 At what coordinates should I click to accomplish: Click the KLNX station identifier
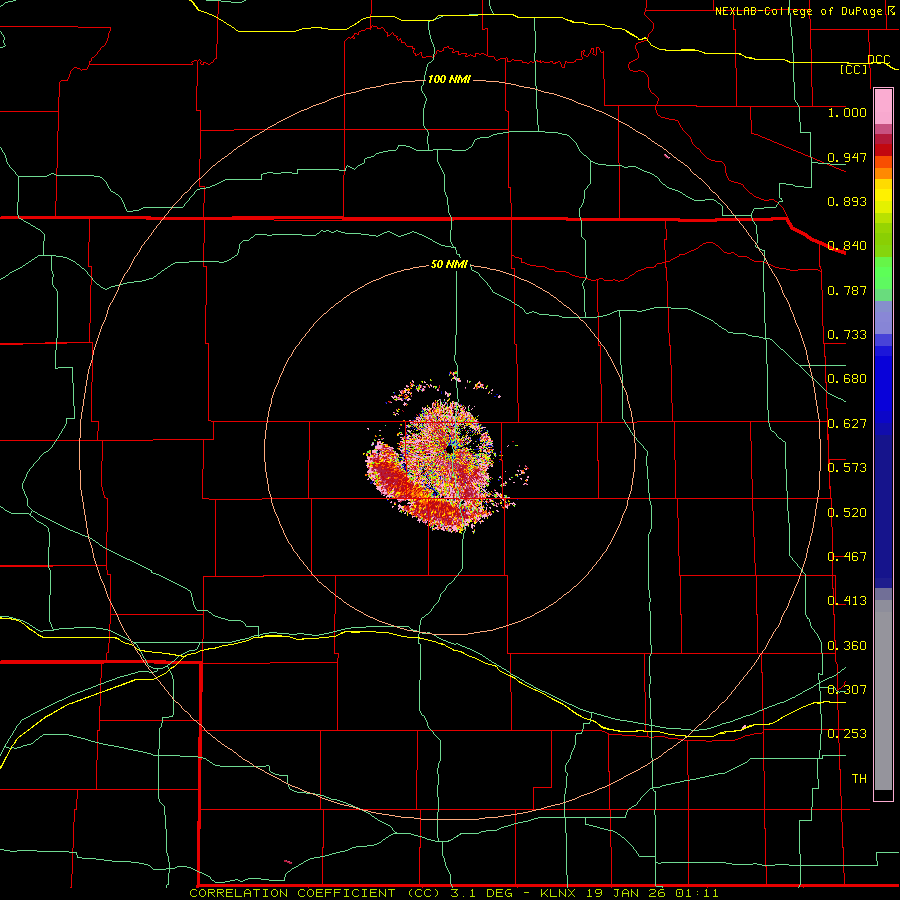(560, 893)
